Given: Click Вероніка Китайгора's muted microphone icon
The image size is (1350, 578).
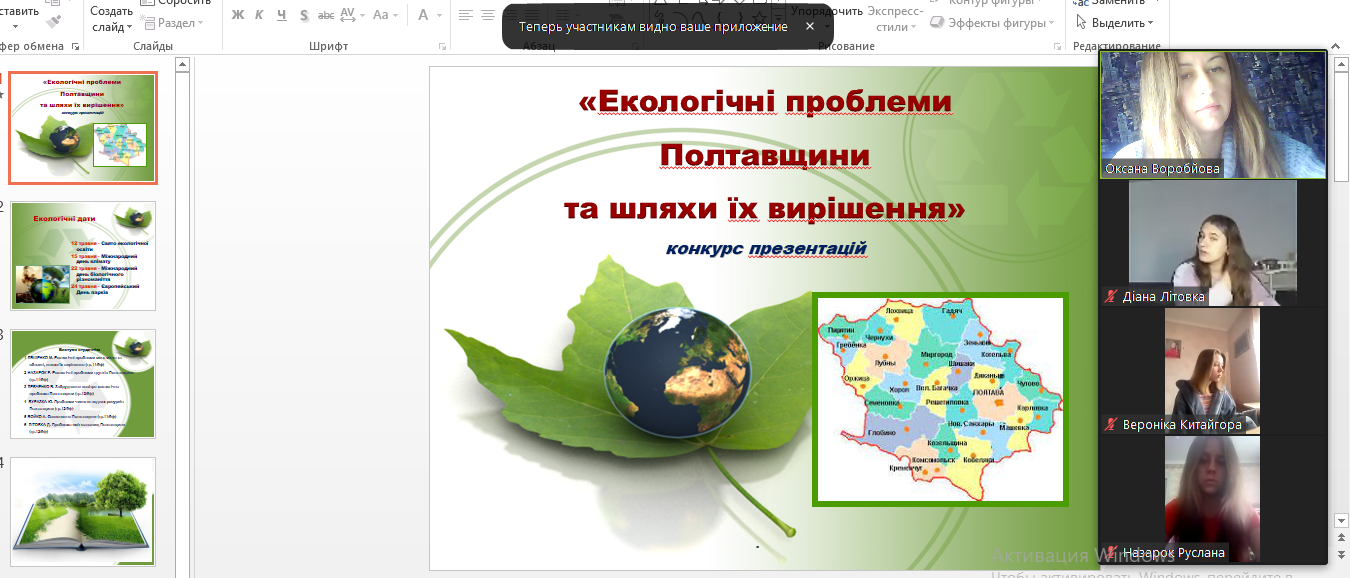Looking at the screenshot, I should [1110, 425].
